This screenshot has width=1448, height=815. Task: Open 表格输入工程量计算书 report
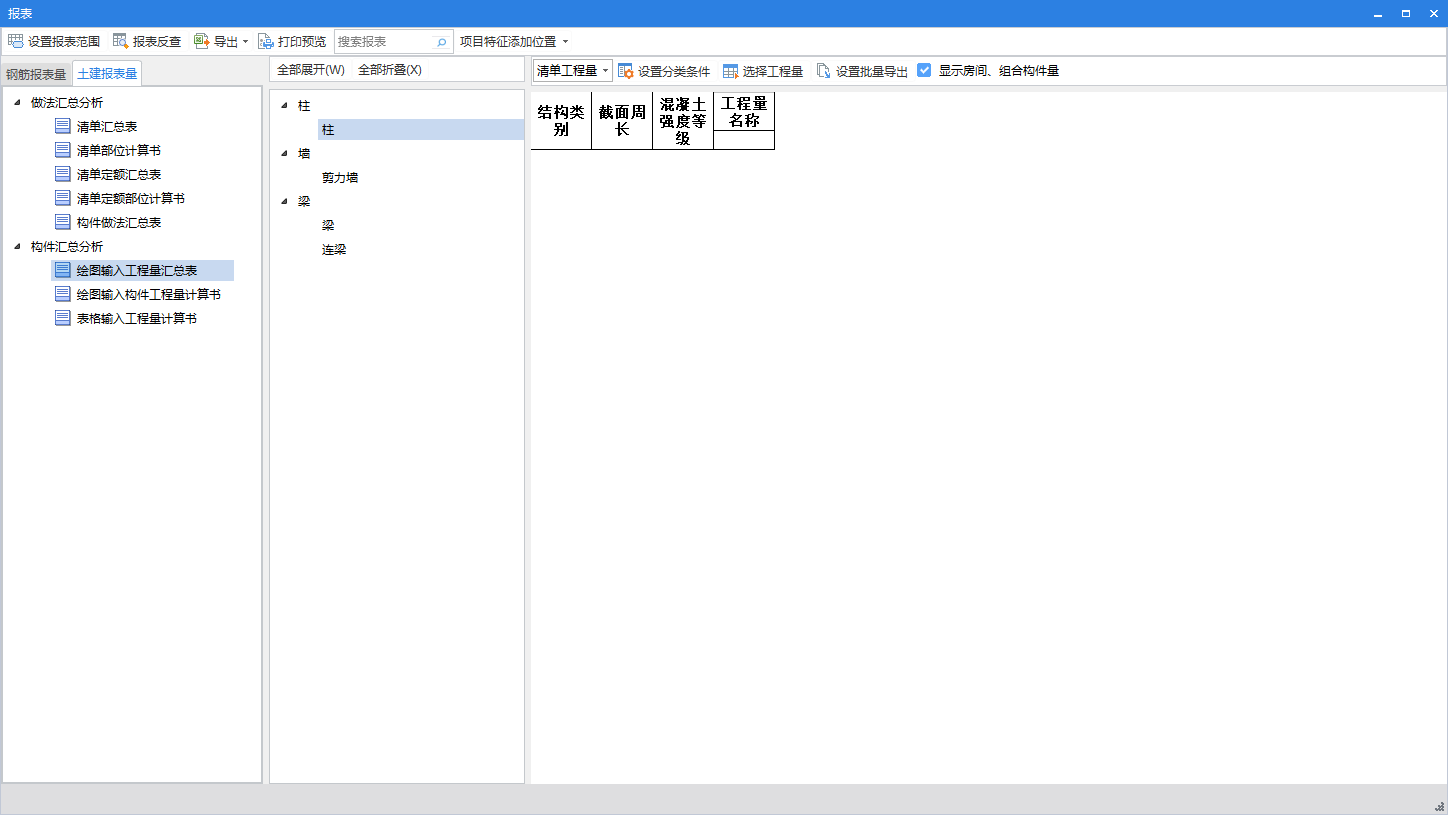[137, 318]
